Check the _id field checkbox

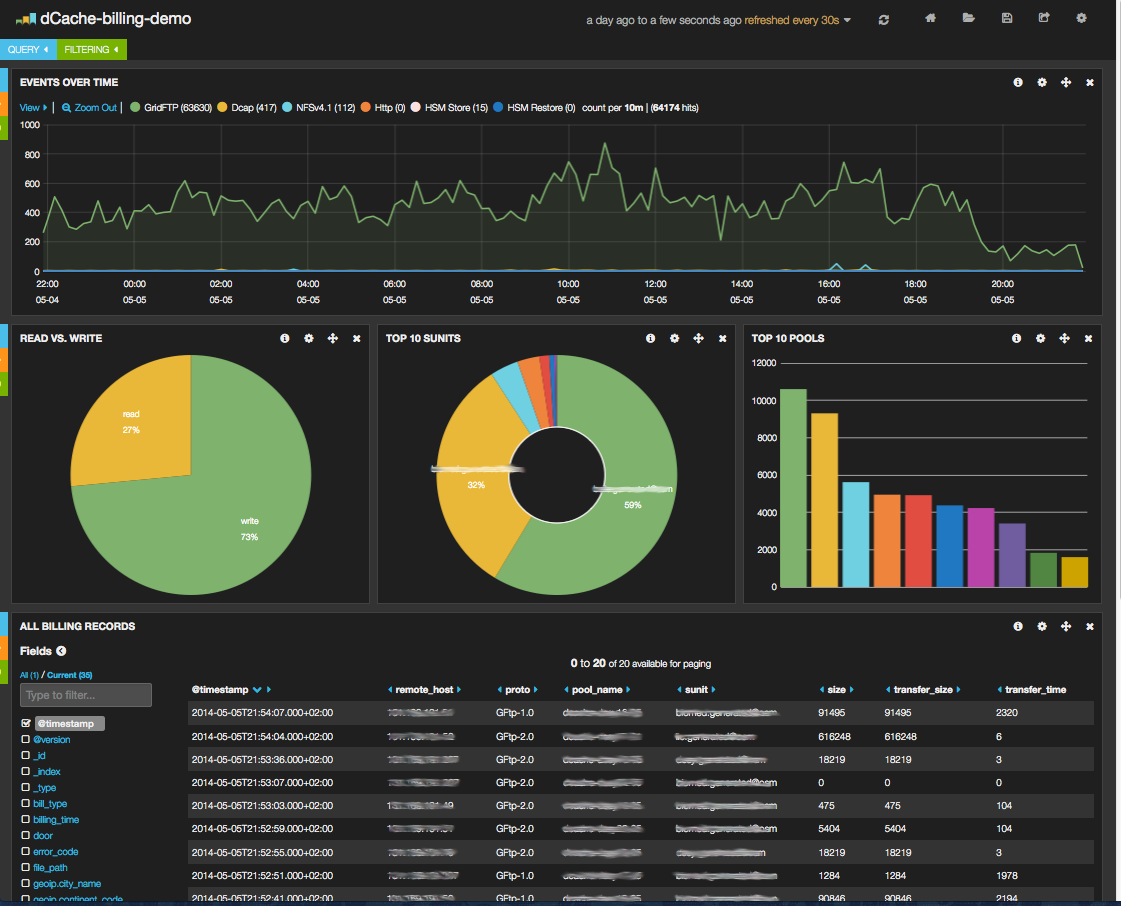click(26, 755)
